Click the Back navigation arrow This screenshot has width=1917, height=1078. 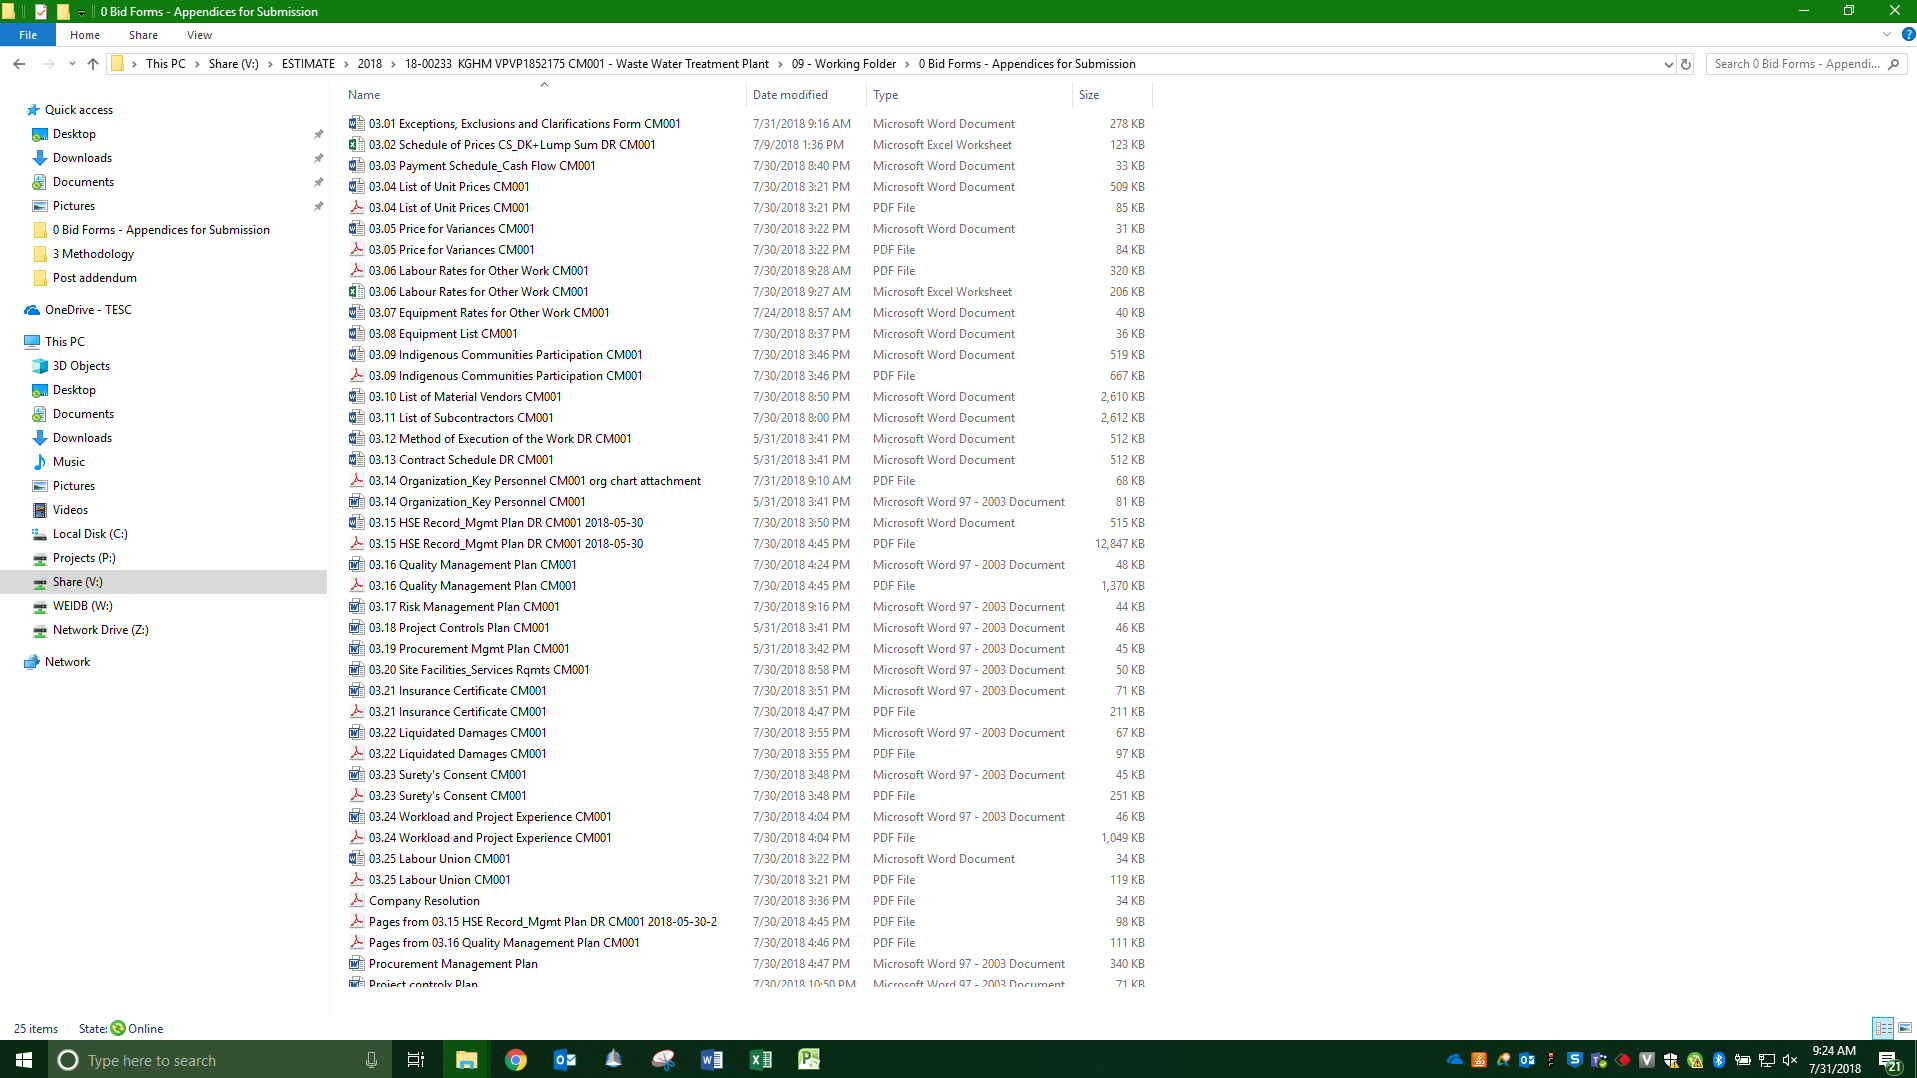[19, 64]
